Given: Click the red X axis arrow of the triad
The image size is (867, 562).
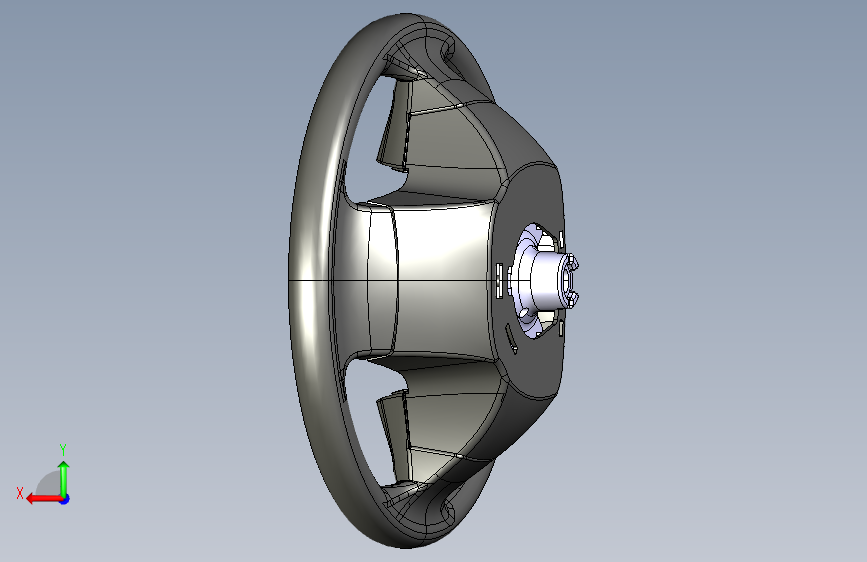Looking at the screenshot, I should (x=44, y=499).
